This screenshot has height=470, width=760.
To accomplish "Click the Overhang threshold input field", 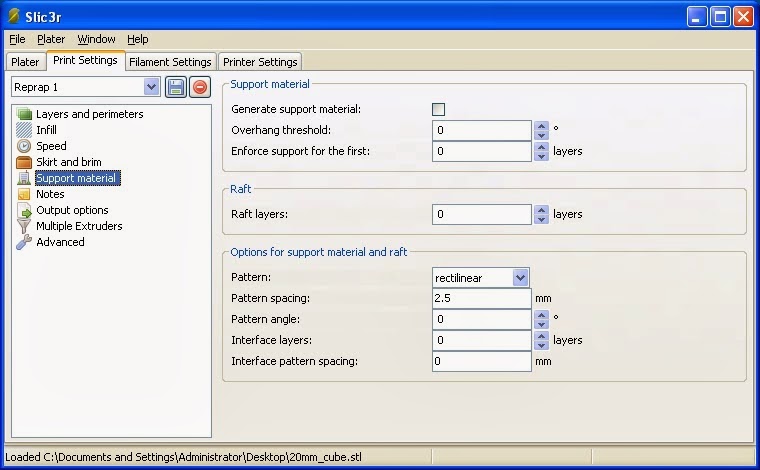I will tap(482, 130).
